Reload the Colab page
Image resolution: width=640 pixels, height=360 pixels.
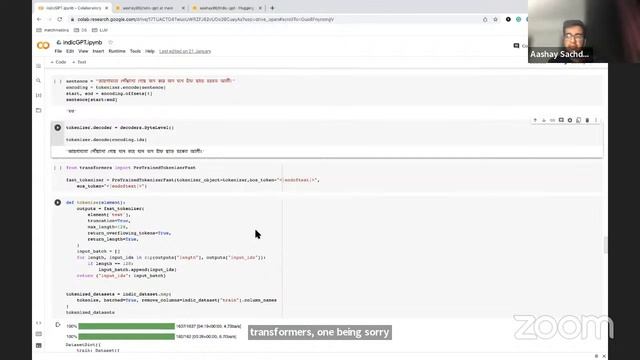pos(60,19)
